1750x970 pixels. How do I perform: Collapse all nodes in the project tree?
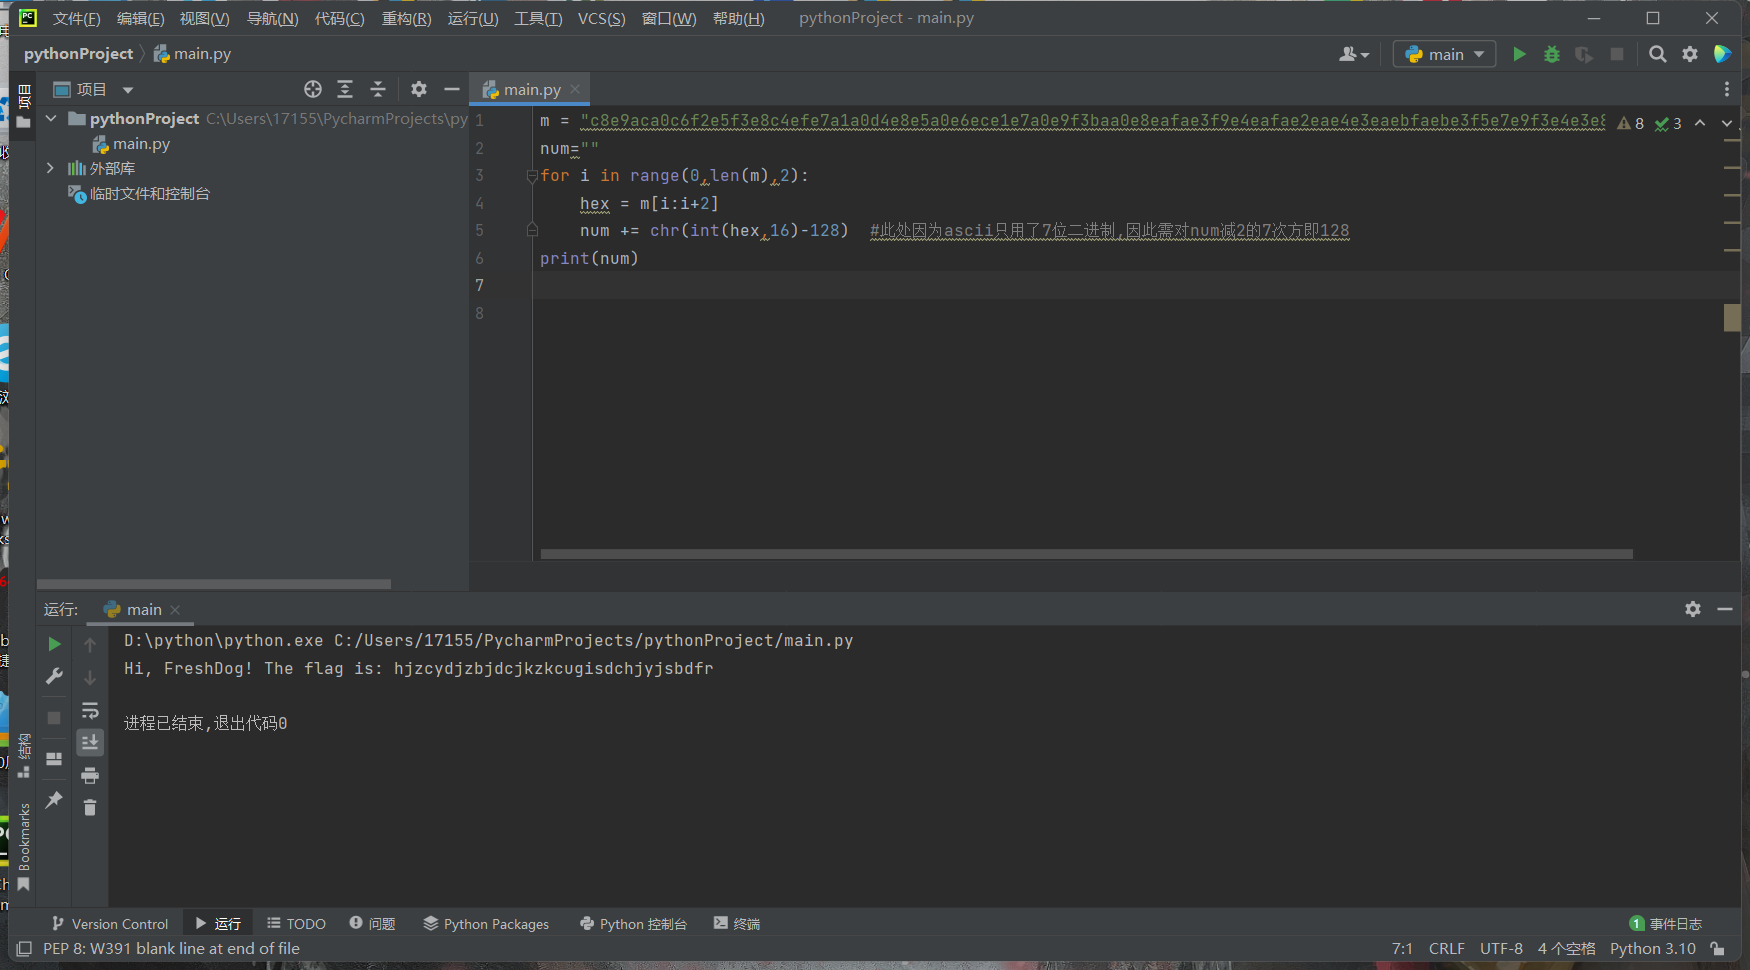tap(378, 89)
